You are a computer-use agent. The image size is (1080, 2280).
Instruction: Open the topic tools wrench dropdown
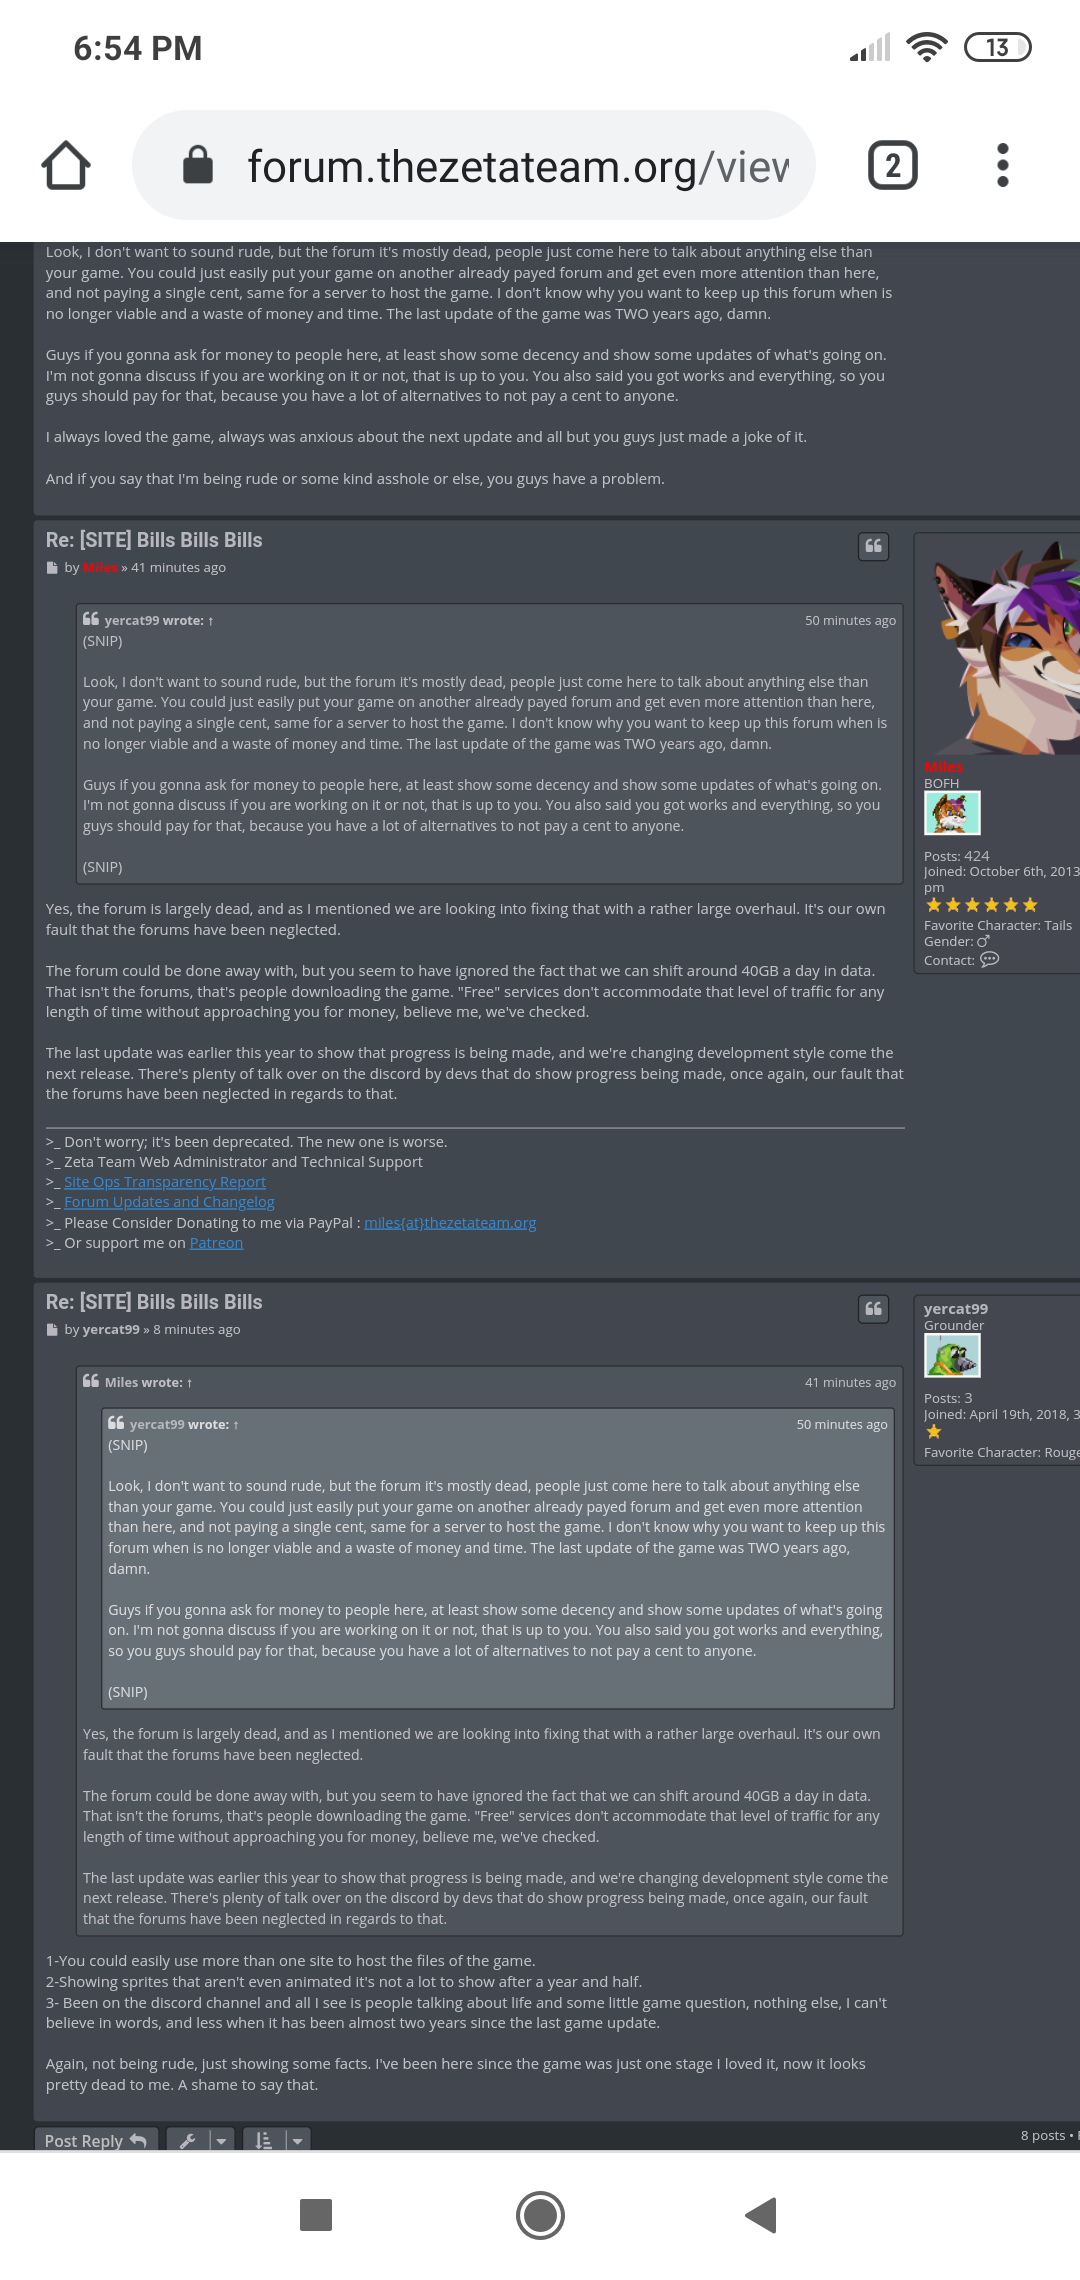click(x=200, y=2140)
